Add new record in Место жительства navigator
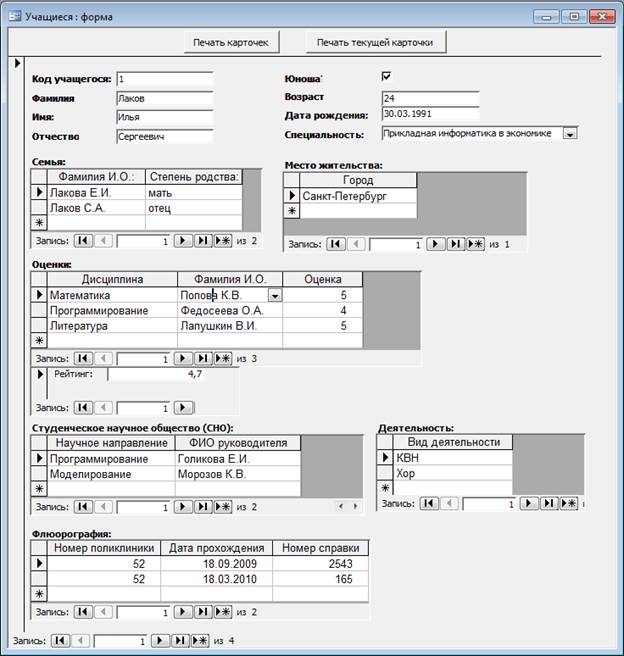The width and height of the screenshot is (624, 656). [476, 244]
